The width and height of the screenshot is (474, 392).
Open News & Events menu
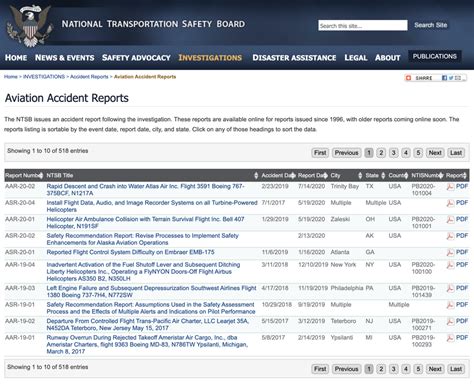pos(65,58)
